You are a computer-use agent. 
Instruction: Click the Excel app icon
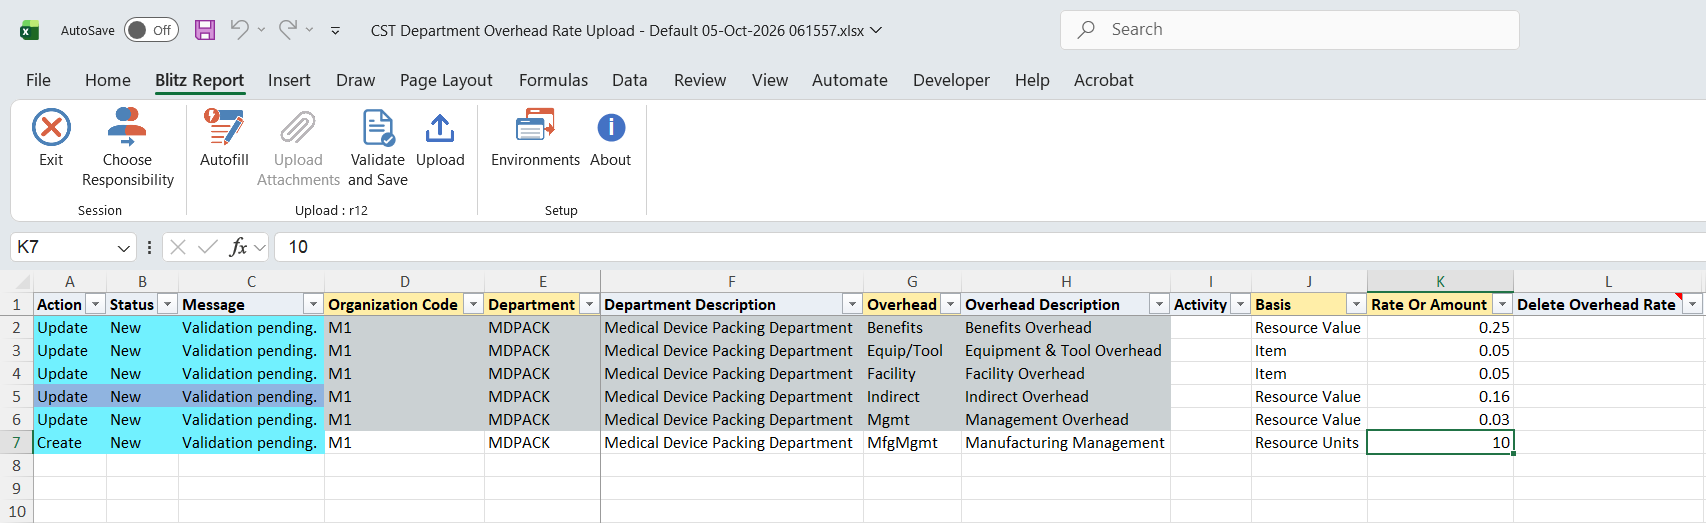(x=29, y=30)
